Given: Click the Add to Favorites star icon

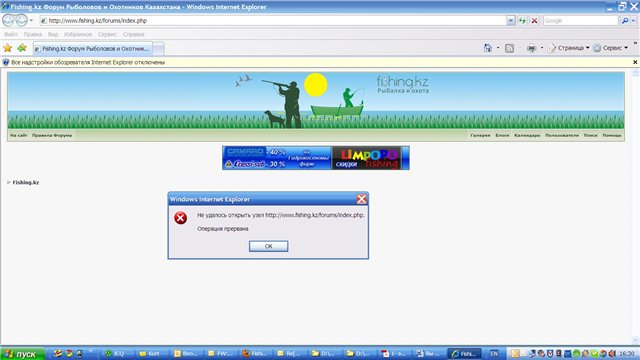Looking at the screenshot, I should (x=22, y=48).
